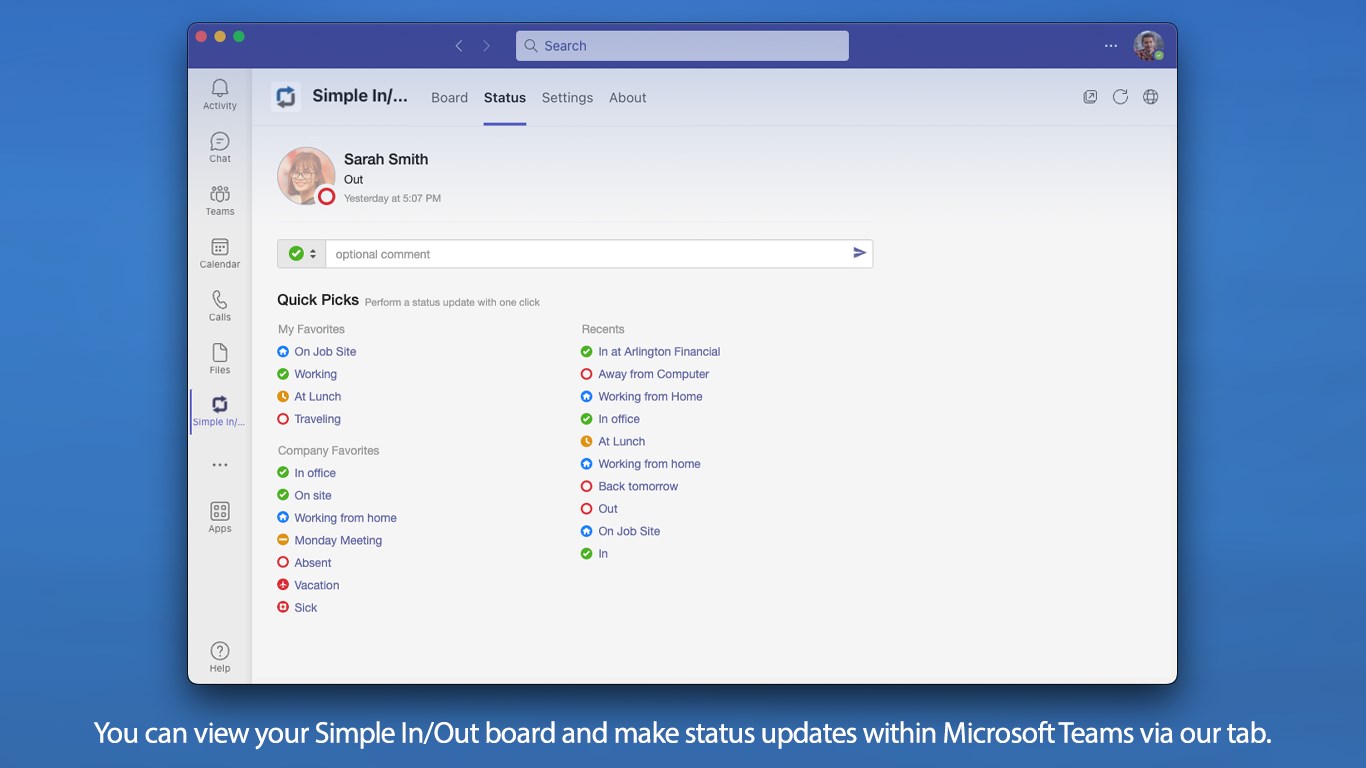Open Chat in the sidebar
The image size is (1366, 768).
220,147
